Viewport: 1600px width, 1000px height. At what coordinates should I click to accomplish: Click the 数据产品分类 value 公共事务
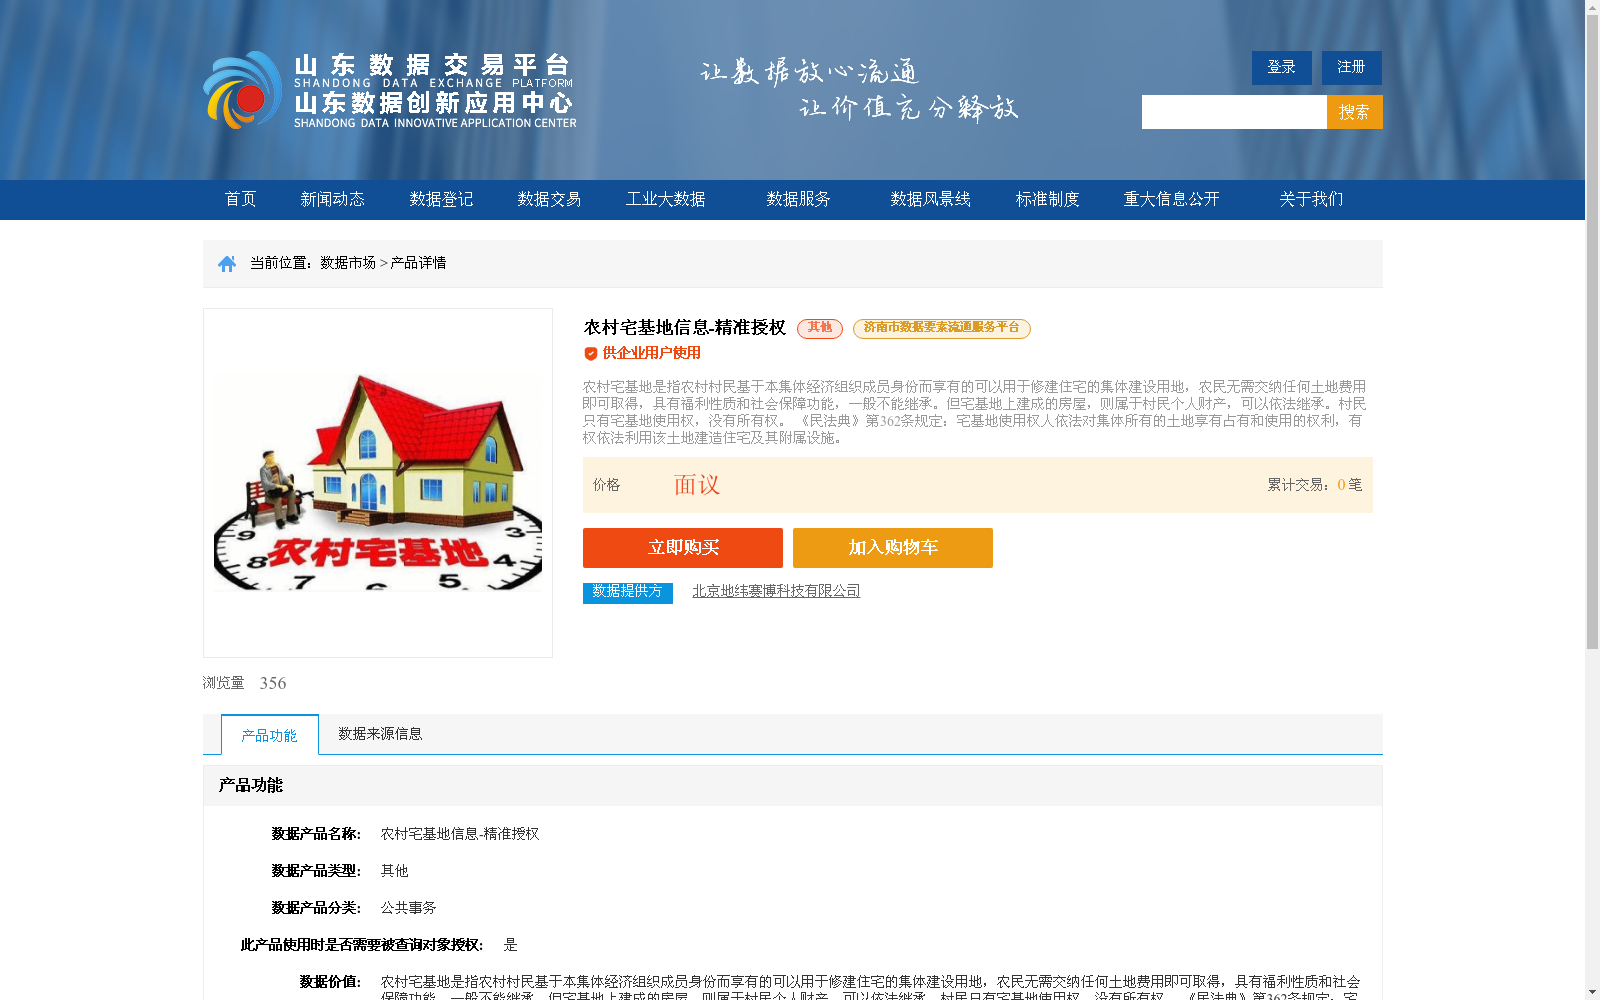(408, 908)
